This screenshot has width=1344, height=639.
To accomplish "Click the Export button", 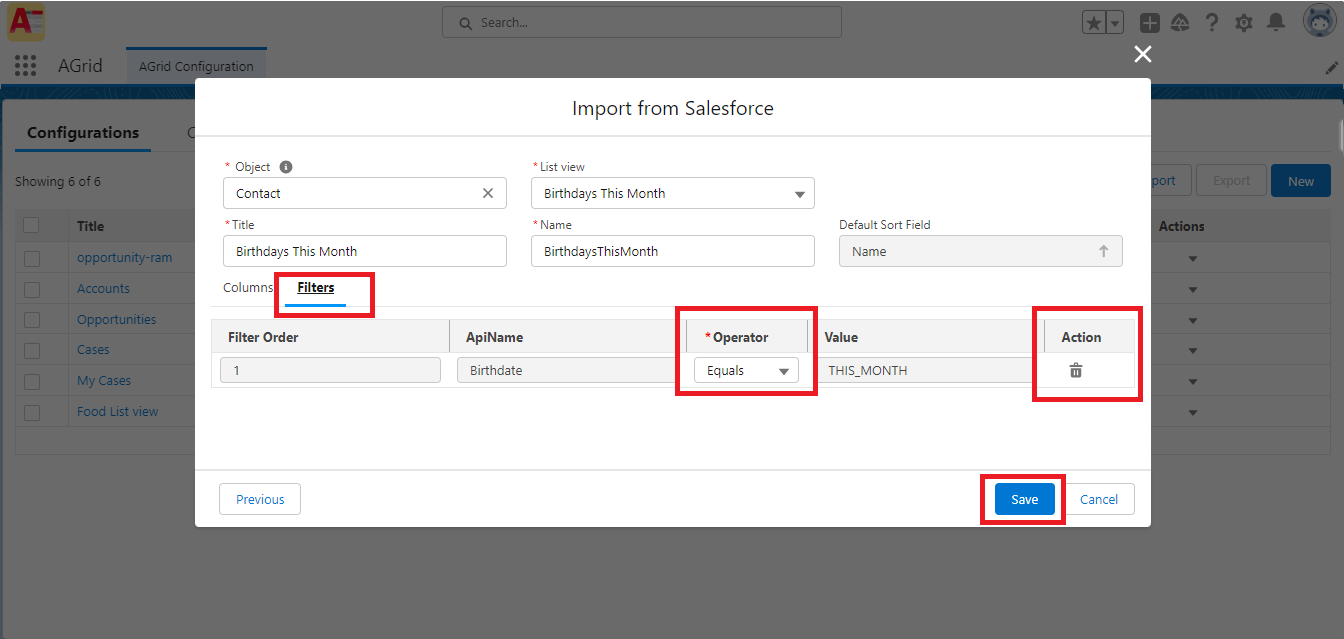I will [x=1232, y=181].
